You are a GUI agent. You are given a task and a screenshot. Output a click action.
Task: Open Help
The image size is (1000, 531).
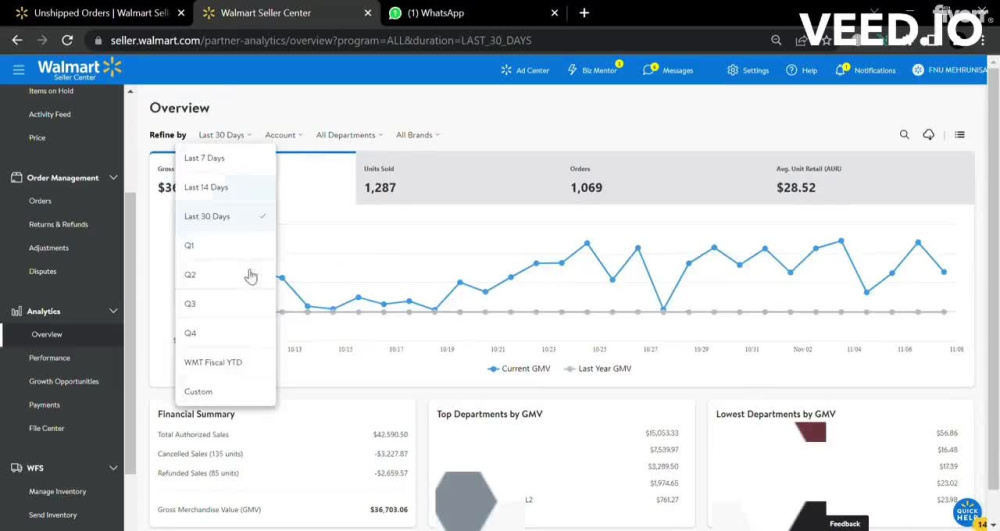coord(802,70)
